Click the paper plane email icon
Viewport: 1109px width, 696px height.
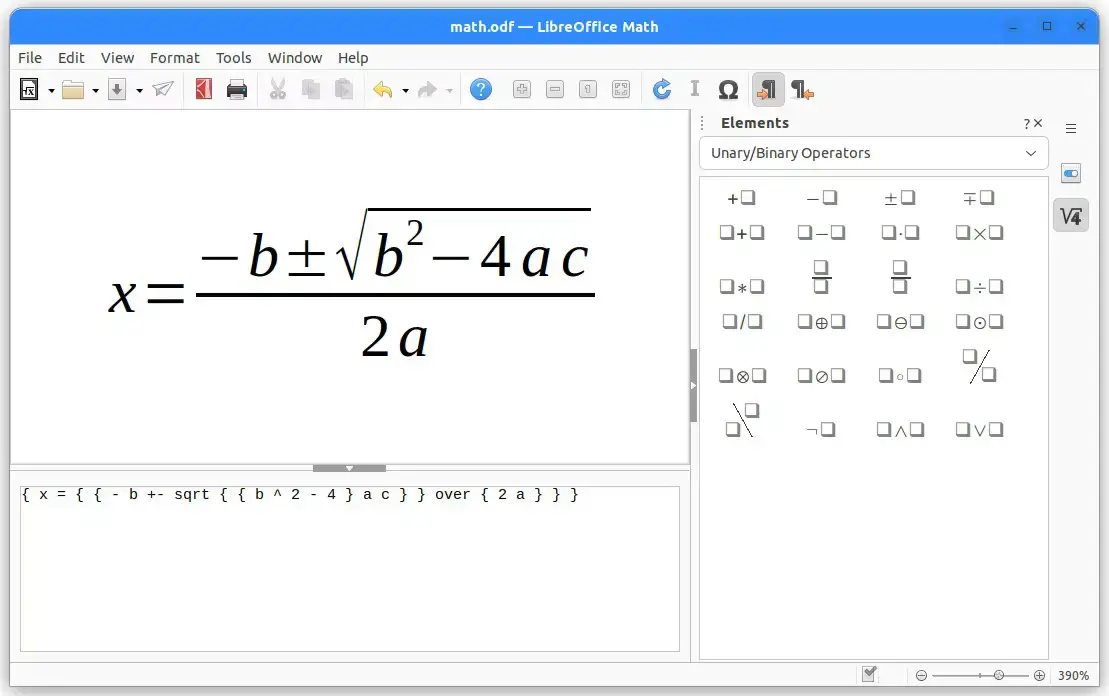click(163, 89)
